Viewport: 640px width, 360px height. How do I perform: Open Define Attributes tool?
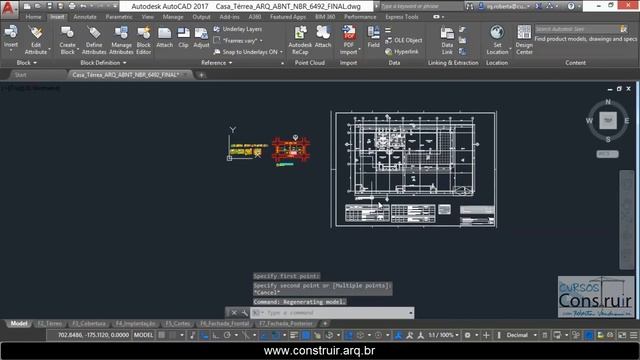94,40
